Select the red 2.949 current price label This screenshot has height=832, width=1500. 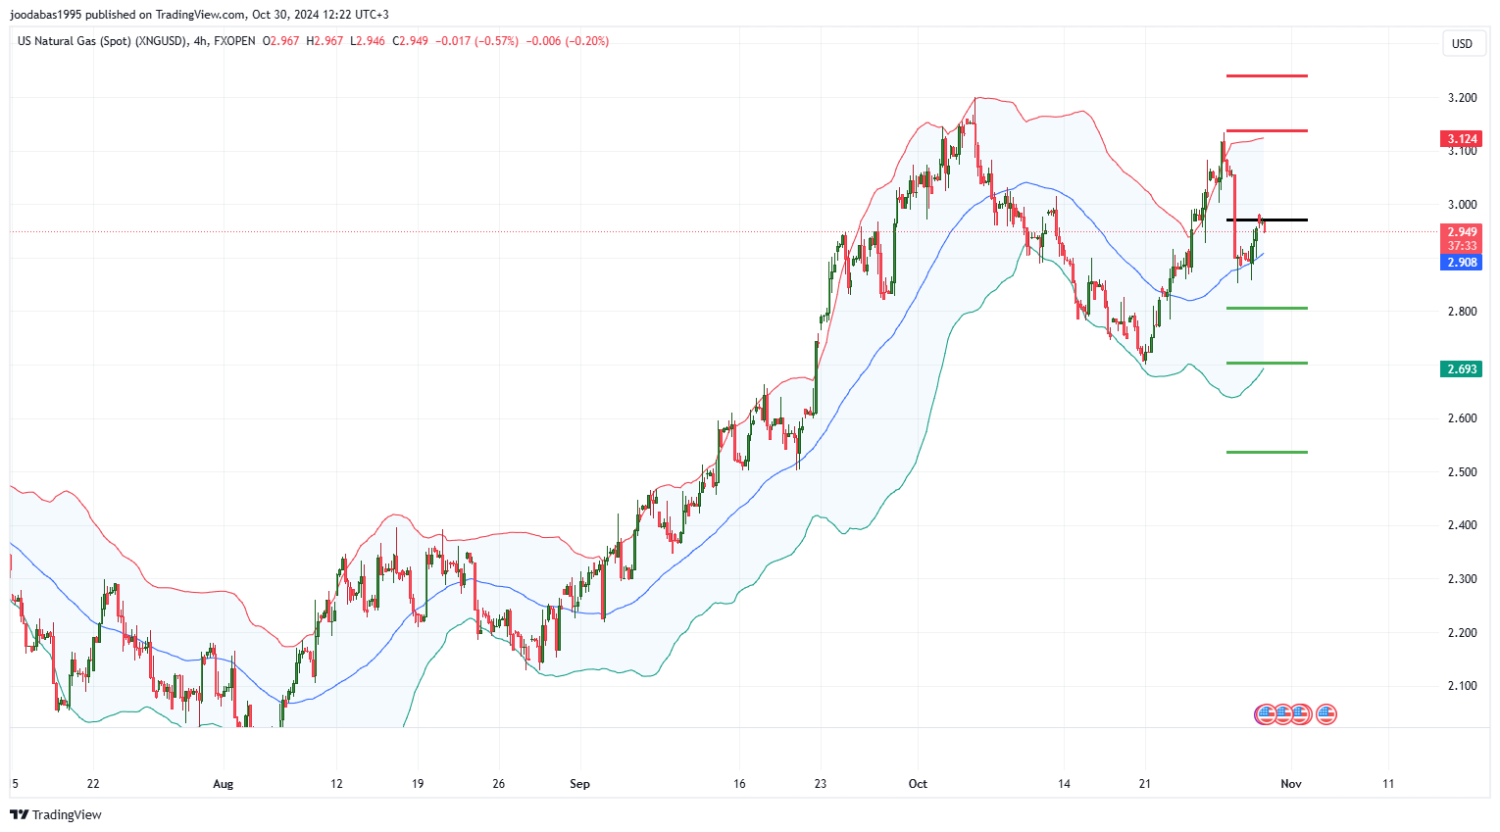pyautogui.click(x=1461, y=232)
